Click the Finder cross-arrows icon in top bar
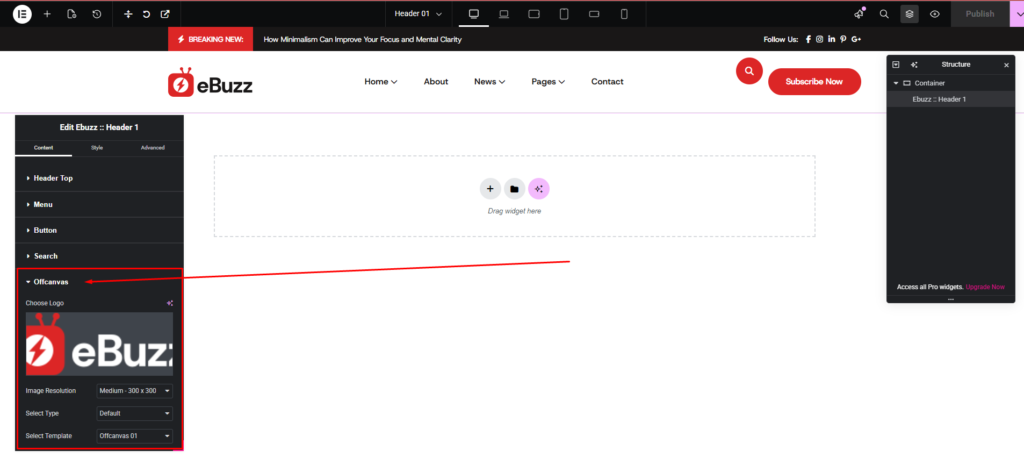Image resolution: width=1024 pixels, height=465 pixels. pos(127,14)
